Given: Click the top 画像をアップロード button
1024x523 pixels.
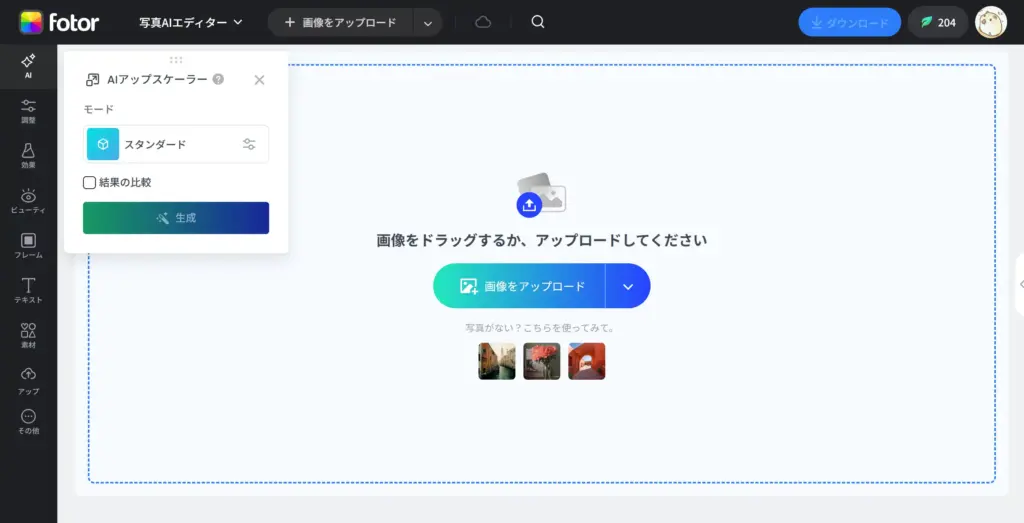Looking at the screenshot, I should [340, 22].
